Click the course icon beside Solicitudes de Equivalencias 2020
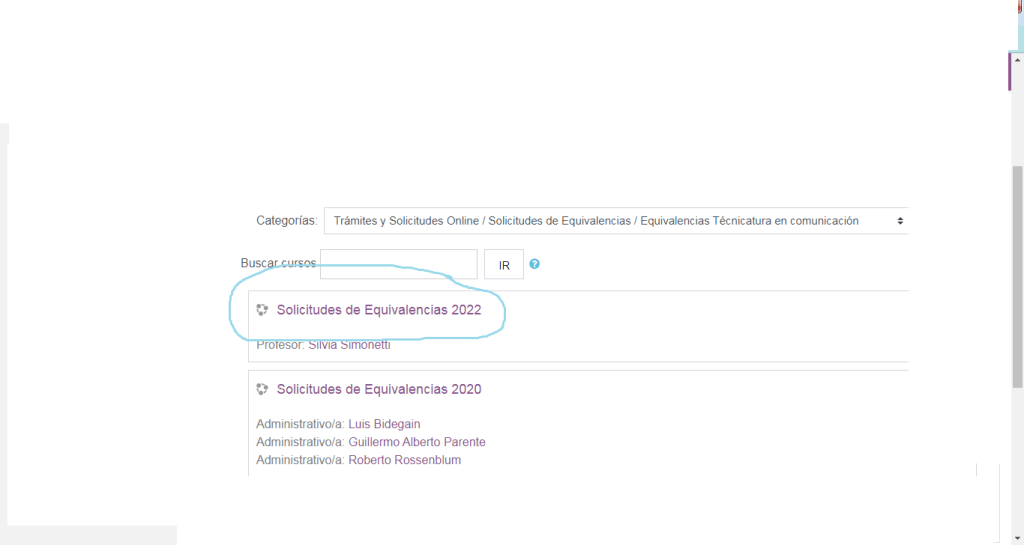 pyautogui.click(x=262, y=389)
